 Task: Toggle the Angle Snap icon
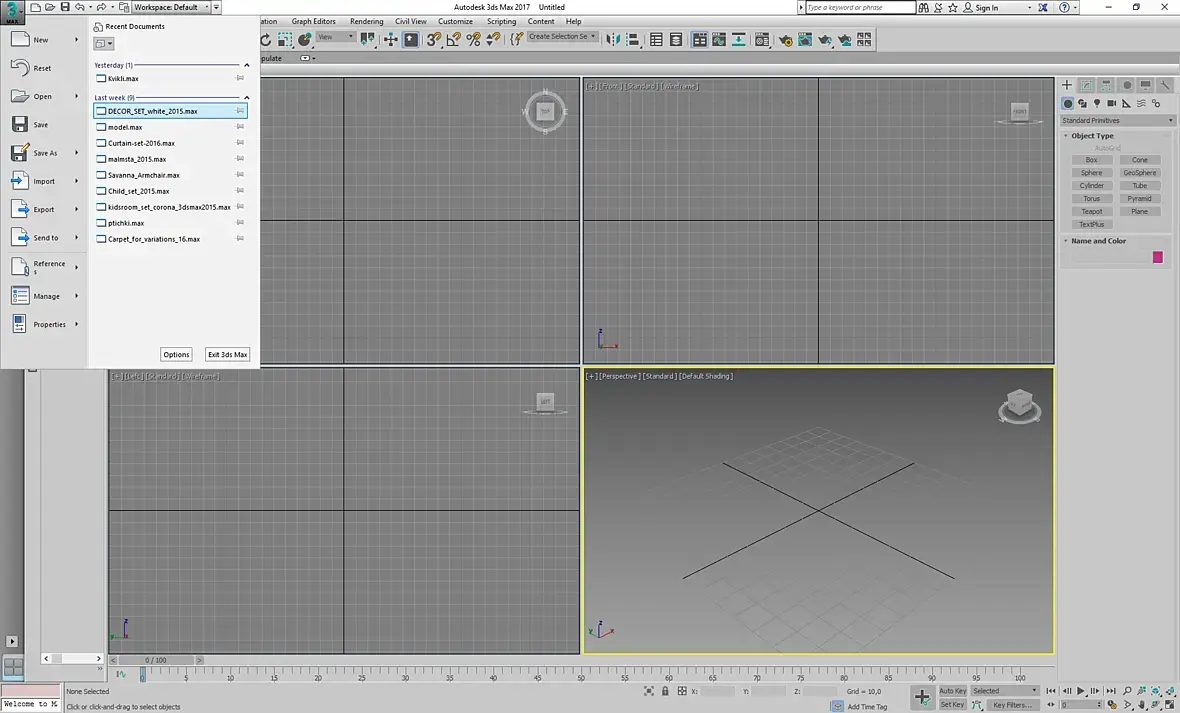pyautogui.click(x=454, y=39)
